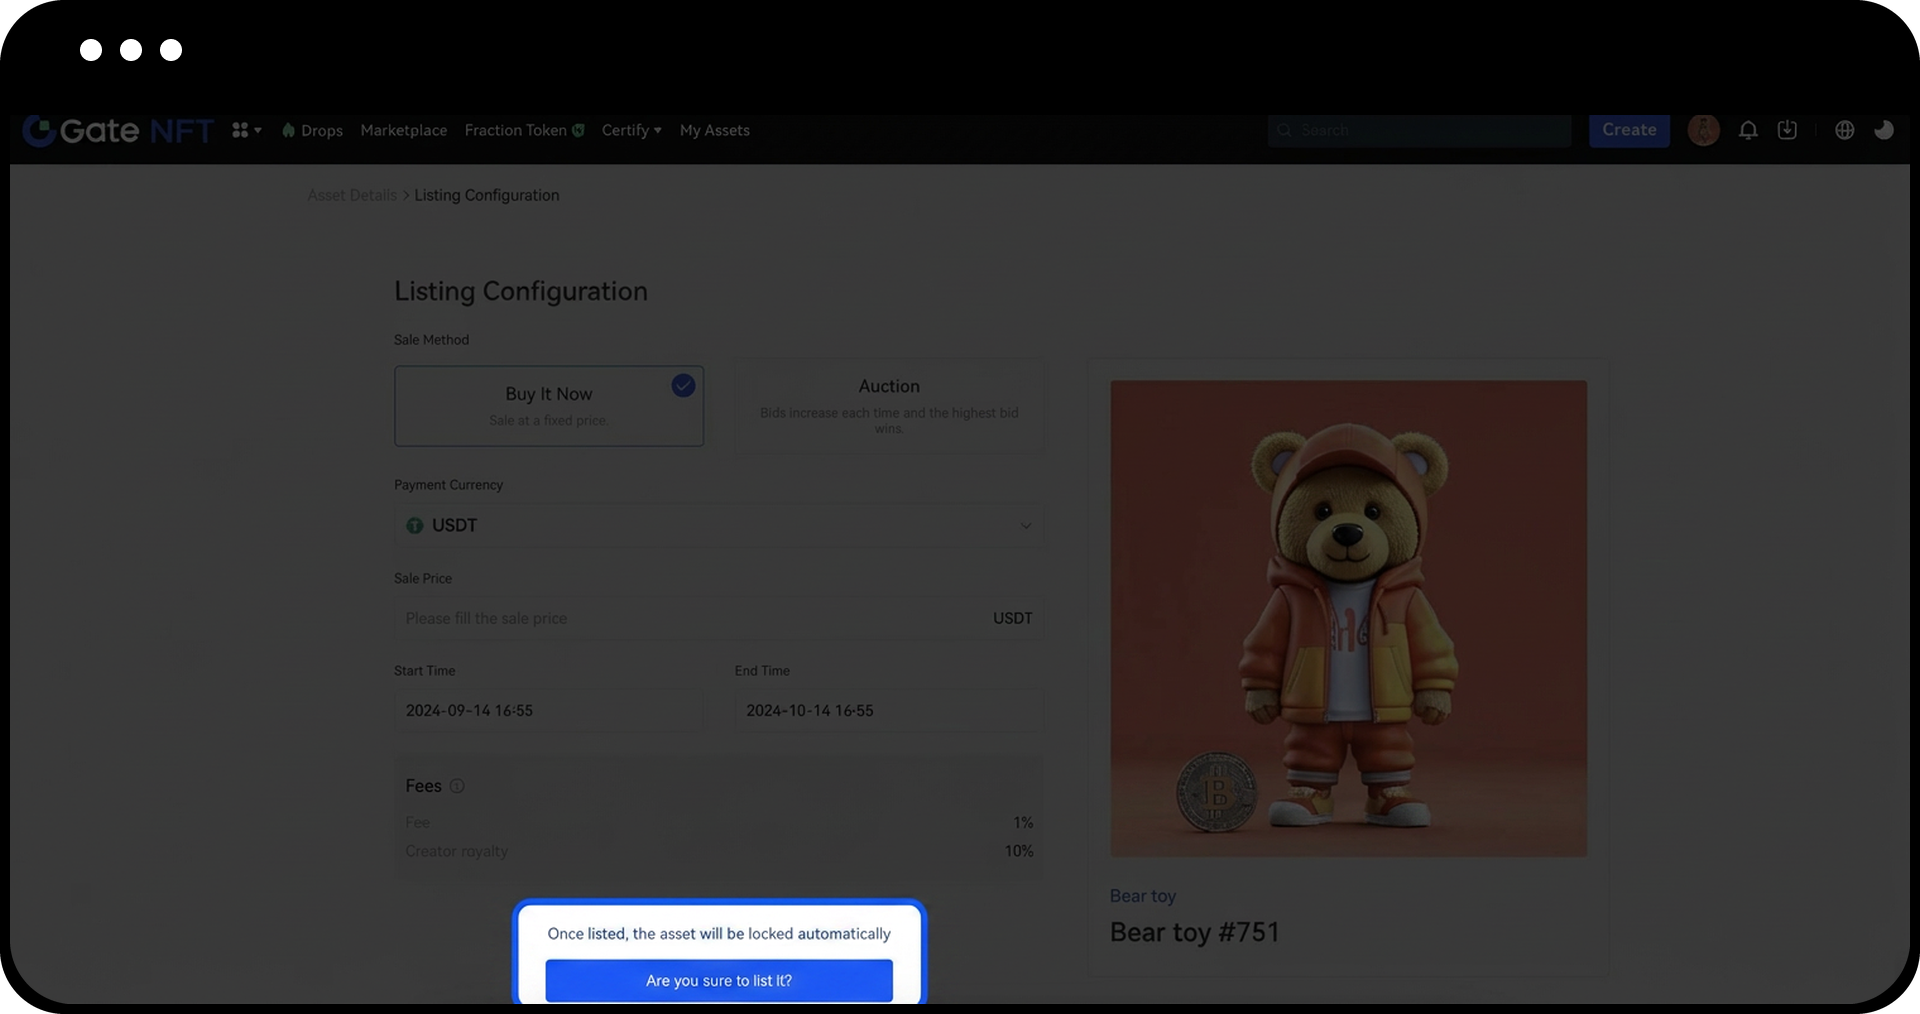Viewport: 1920px width, 1014px height.
Task: Click the Bear toy #751 image
Action: [1348, 618]
